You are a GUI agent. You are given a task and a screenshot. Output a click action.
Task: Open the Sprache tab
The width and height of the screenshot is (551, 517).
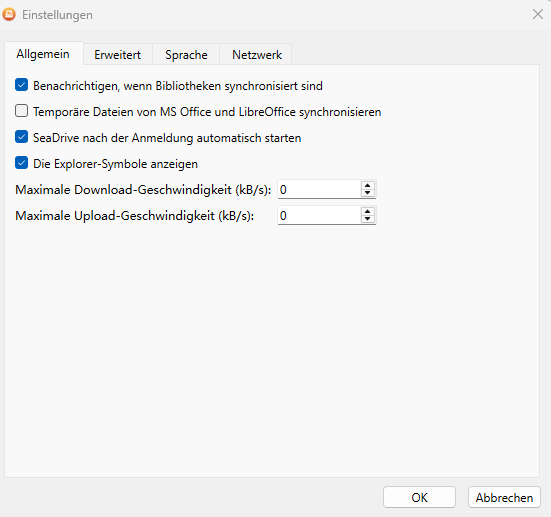click(x=186, y=55)
